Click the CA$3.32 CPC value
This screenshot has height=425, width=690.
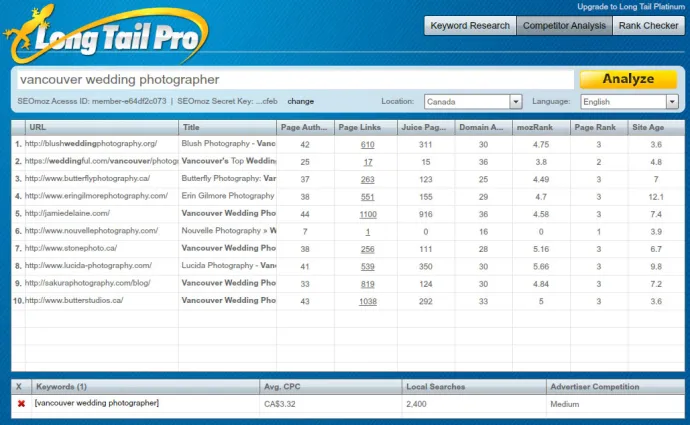coord(279,404)
